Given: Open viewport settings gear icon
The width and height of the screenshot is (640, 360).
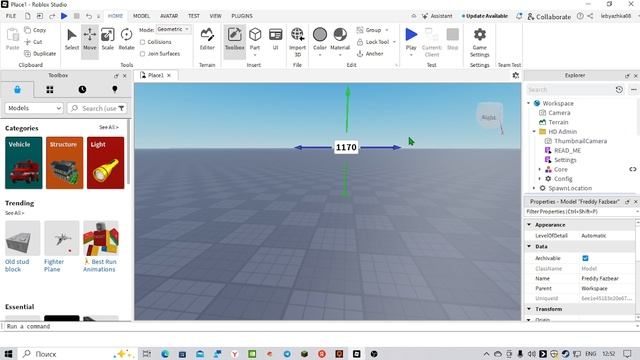Looking at the screenshot, I should [516, 75].
